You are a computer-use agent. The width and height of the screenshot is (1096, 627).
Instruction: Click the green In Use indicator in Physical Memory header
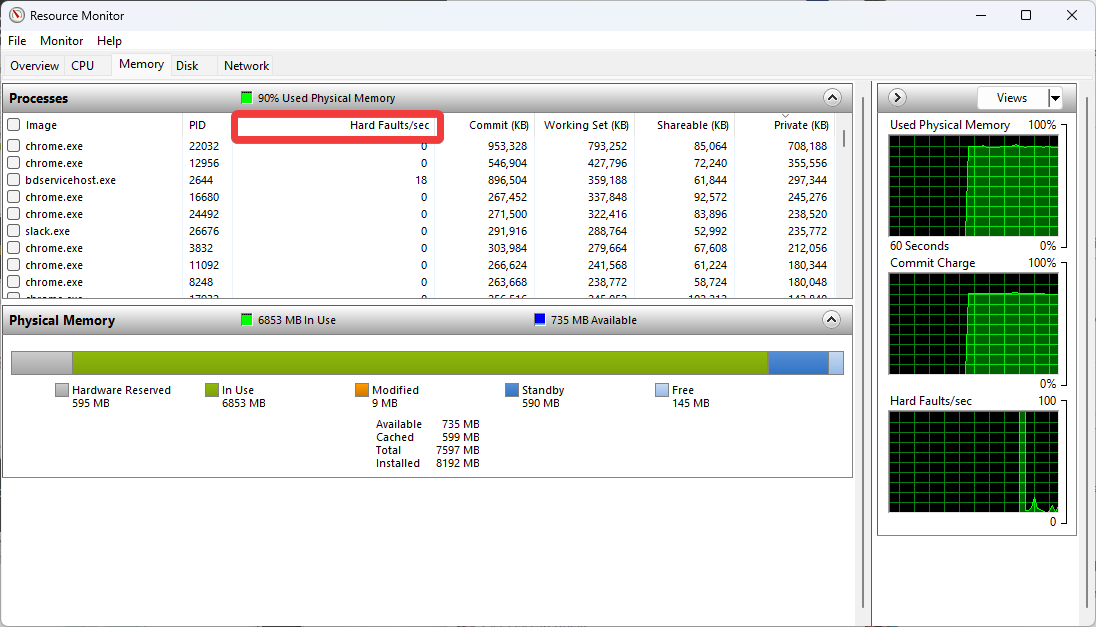[247, 320]
